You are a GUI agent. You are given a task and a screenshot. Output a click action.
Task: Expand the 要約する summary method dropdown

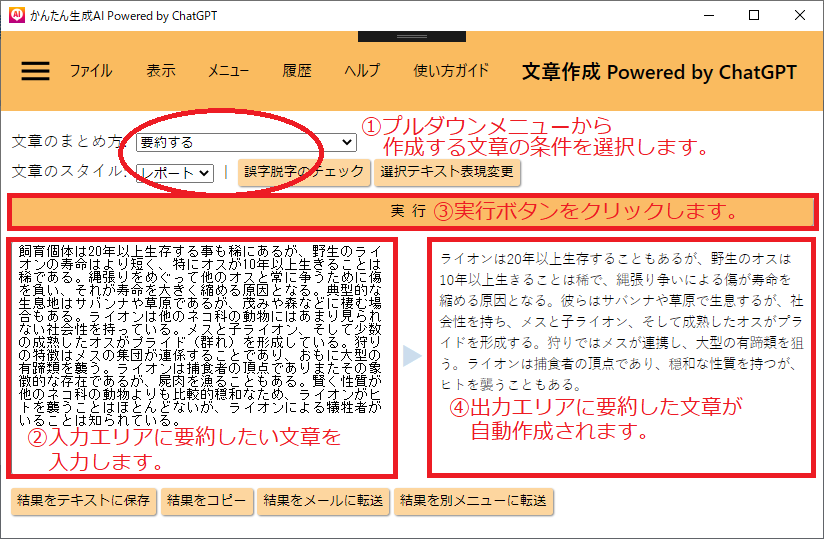click(246, 143)
